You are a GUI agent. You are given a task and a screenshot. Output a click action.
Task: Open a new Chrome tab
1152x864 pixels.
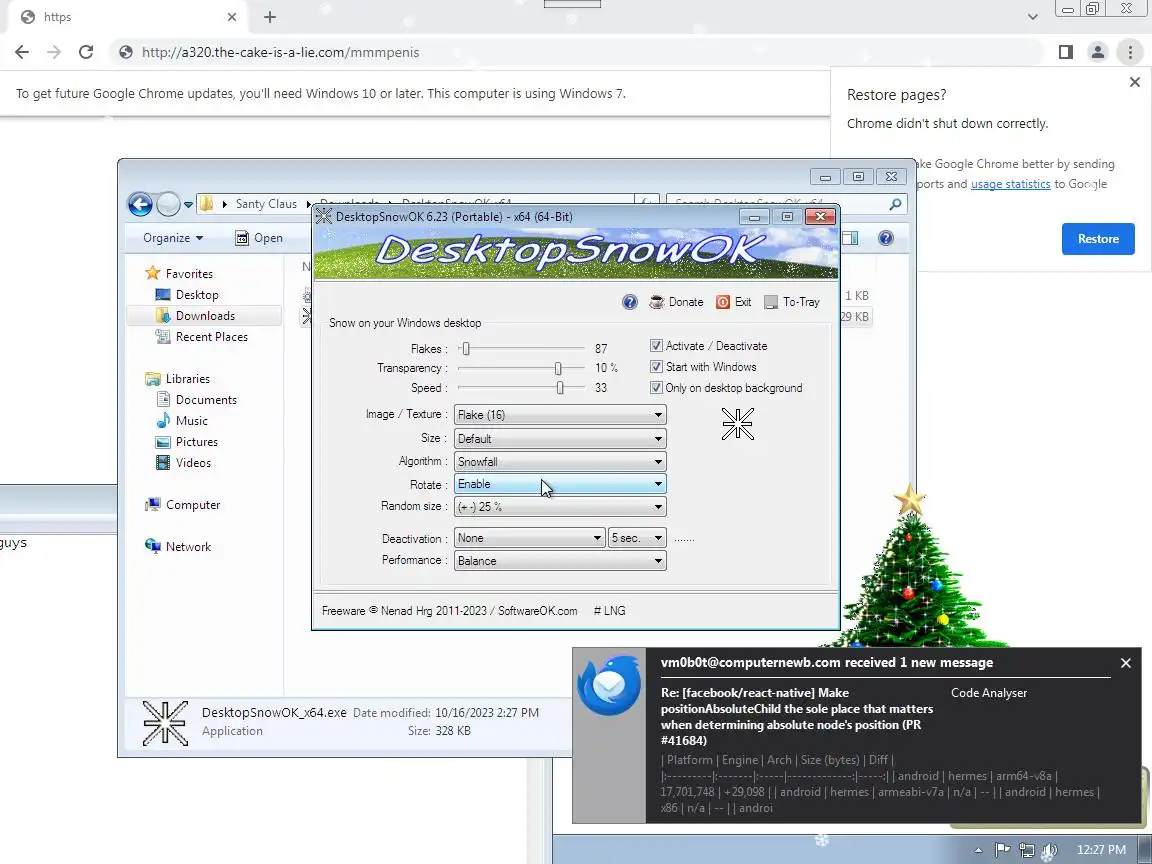tap(270, 17)
